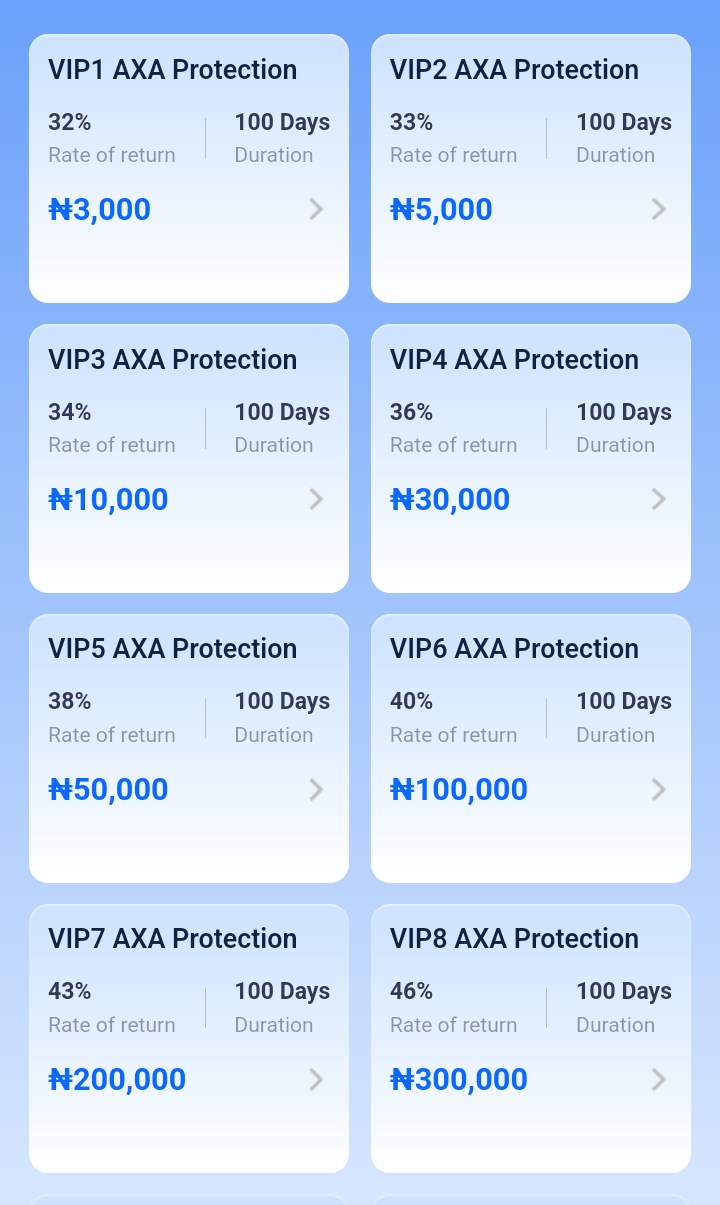The height and width of the screenshot is (1205, 720).
Task: Tap the arrow icon on VIP3 card
Action: tap(316, 499)
